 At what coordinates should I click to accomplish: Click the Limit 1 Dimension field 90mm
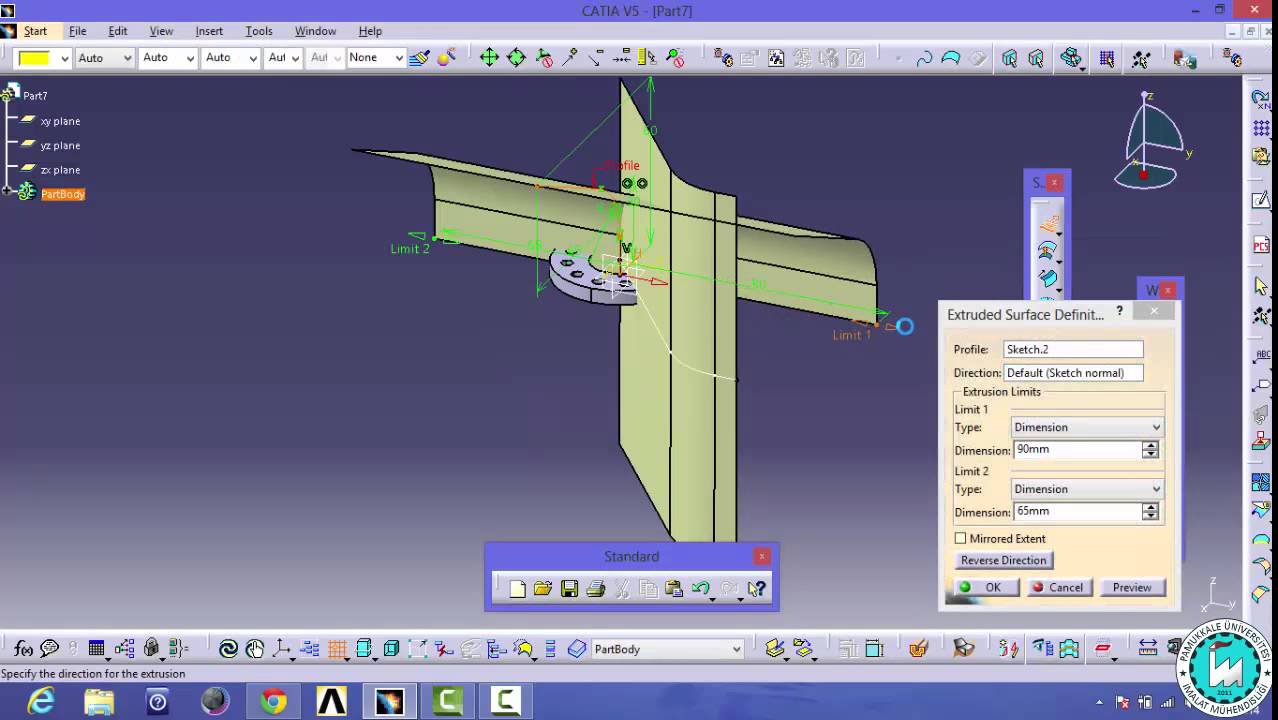(x=1078, y=450)
